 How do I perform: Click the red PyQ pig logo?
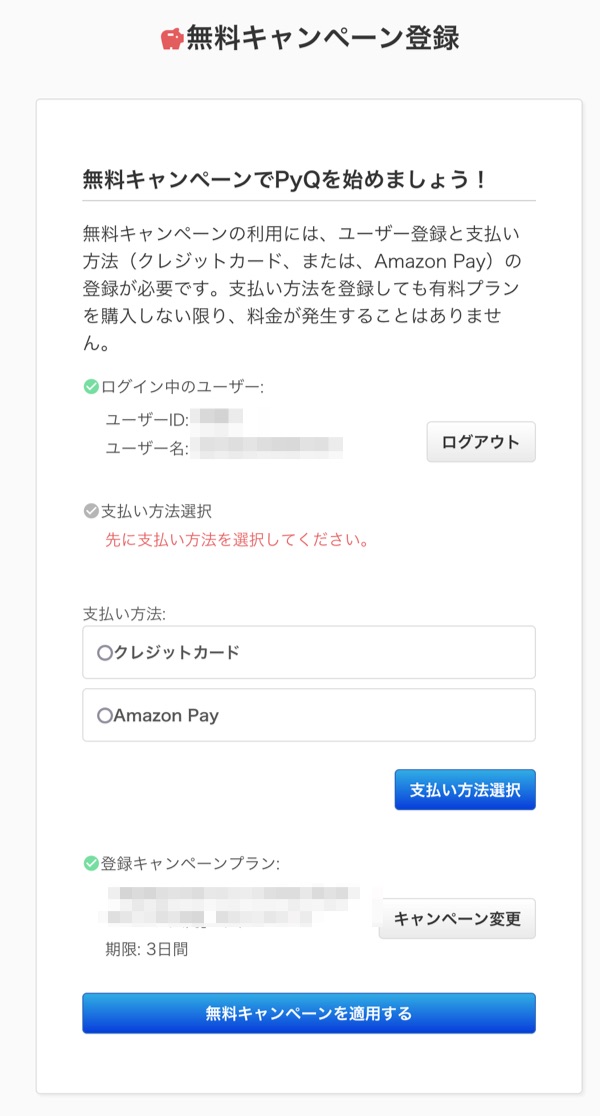[x=172, y=38]
